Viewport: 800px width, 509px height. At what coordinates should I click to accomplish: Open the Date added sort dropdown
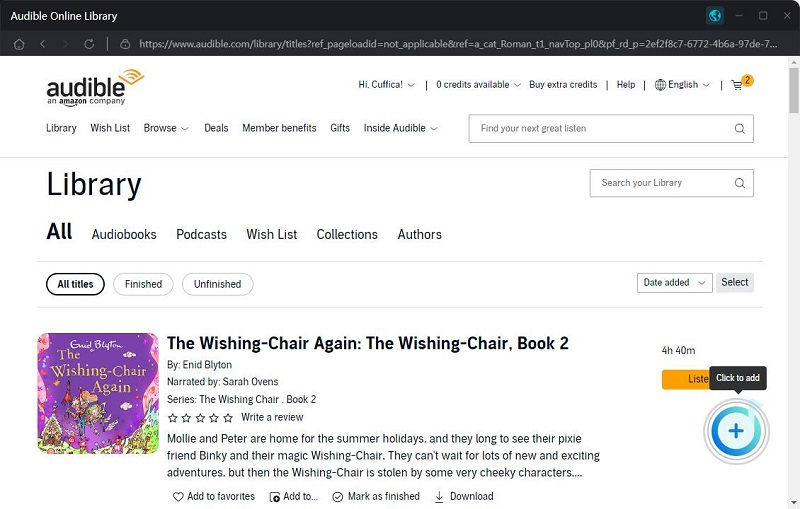point(674,283)
